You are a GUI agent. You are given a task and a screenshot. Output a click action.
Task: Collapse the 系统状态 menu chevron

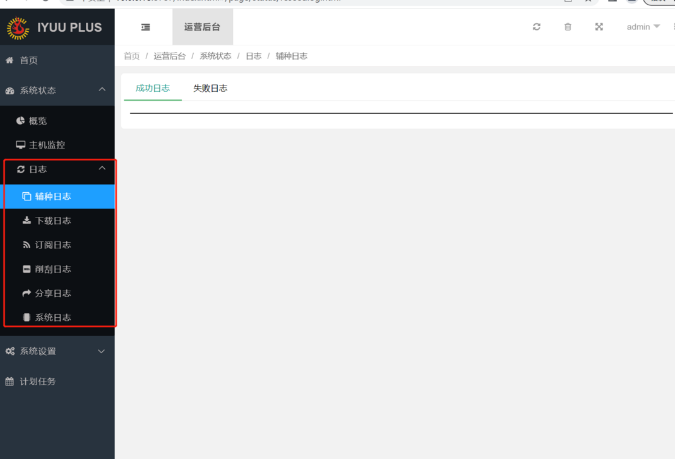click(x=102, y=89)
